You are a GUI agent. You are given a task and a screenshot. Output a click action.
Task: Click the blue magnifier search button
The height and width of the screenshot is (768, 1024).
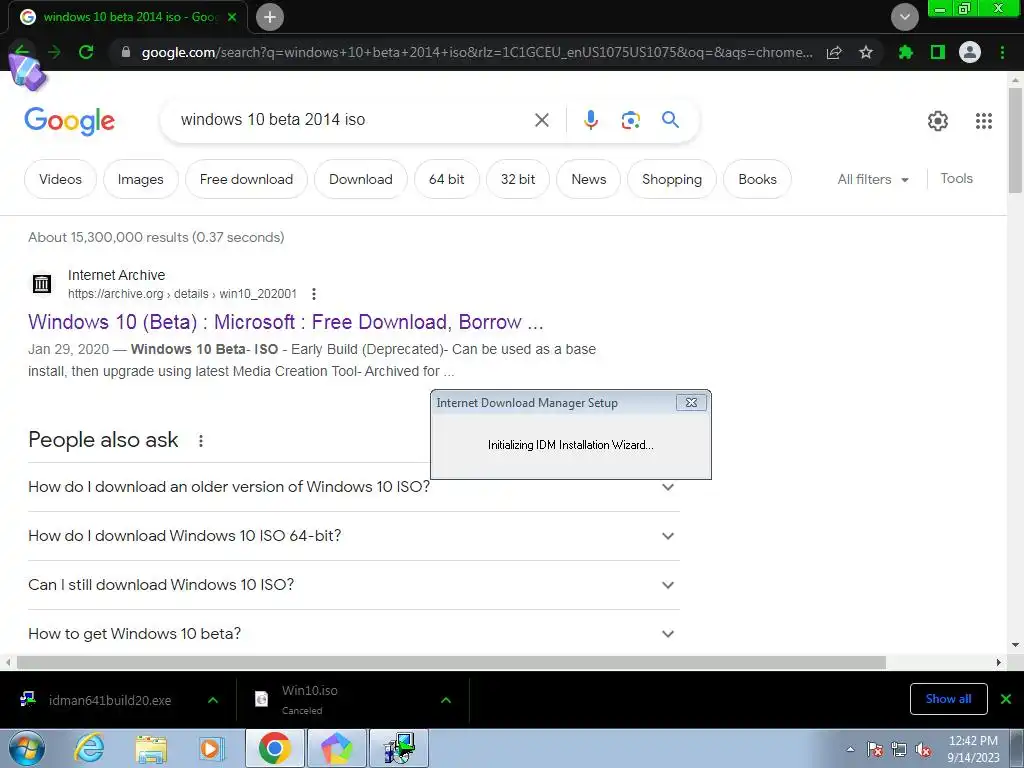tap(670, 120)
